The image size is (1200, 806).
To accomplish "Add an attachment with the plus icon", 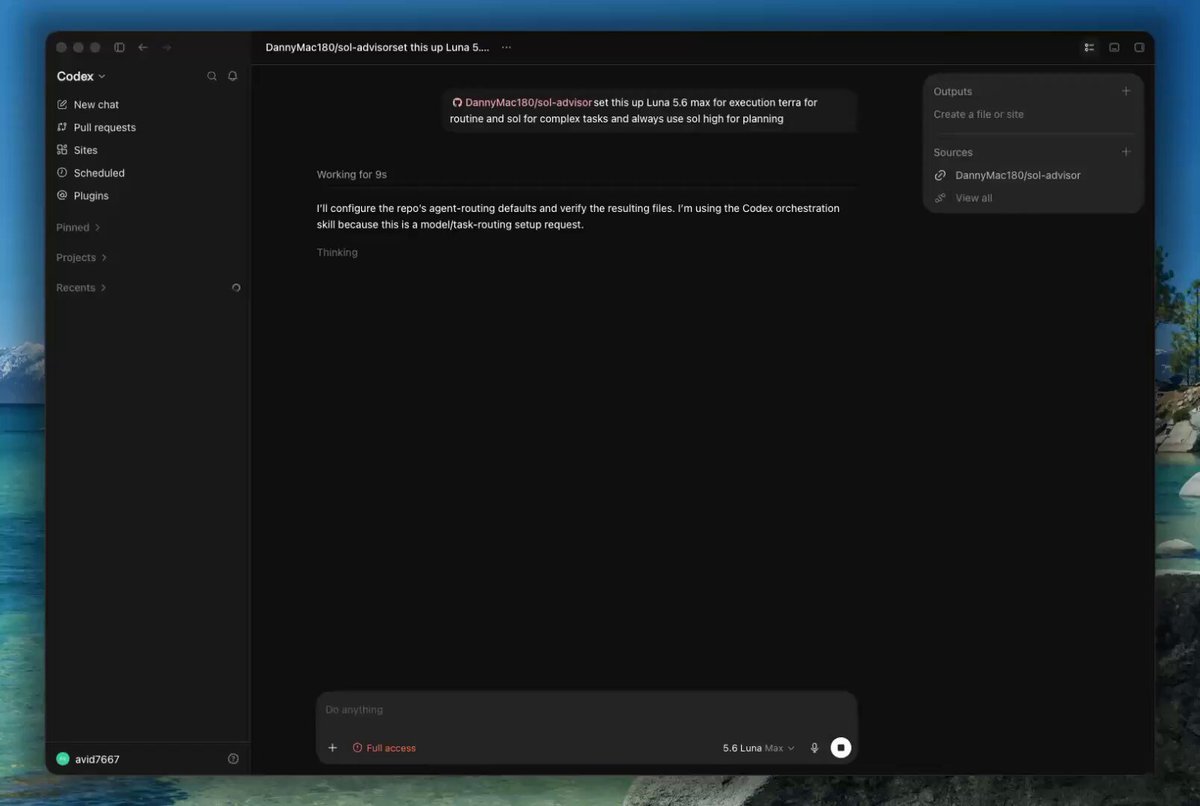I will click(x=333, y=748).
